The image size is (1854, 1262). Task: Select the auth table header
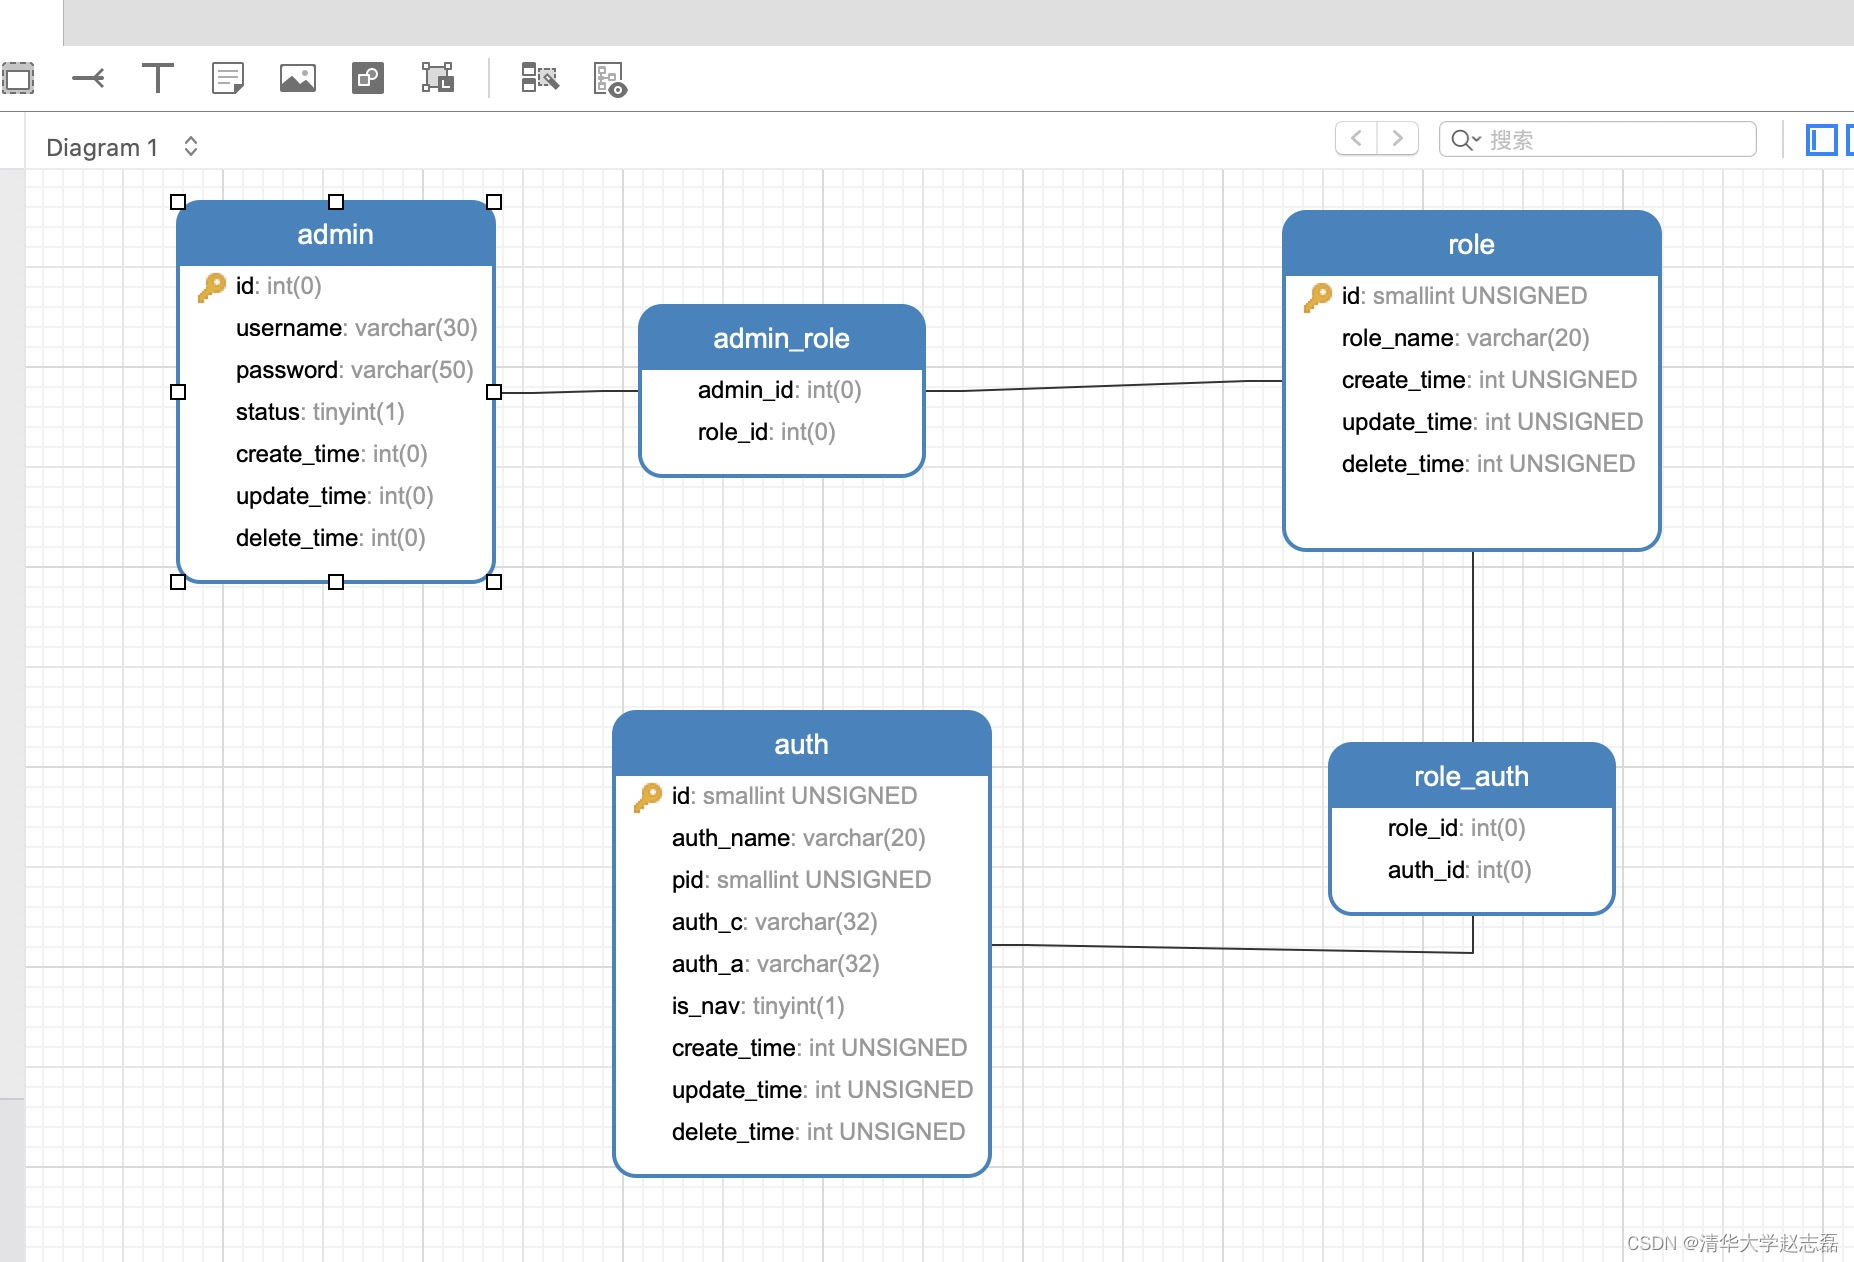coord(801,745)
